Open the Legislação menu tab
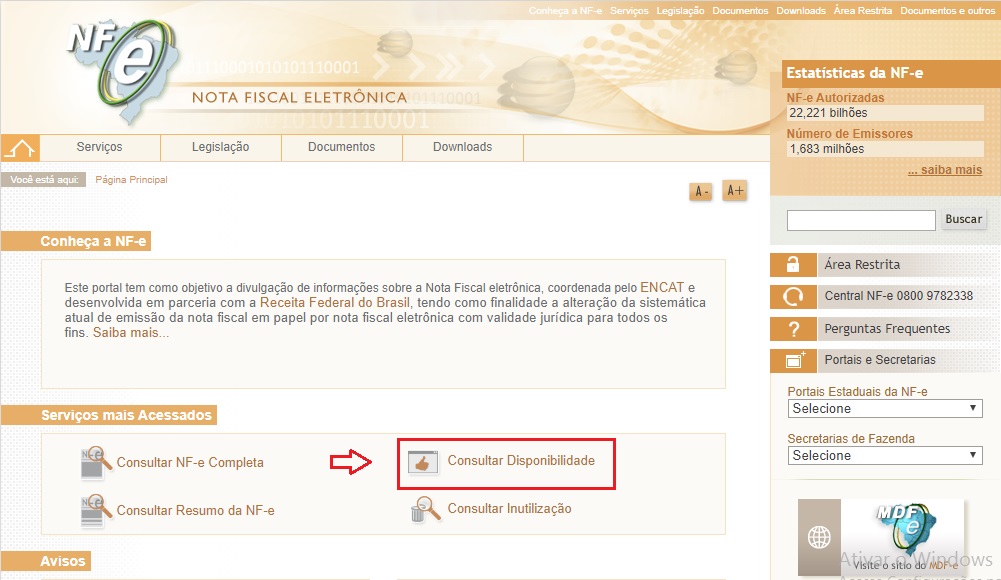Image resolution: width=1001 pixels, height=580 pixels. pyautogui.click(x=220, y=147)
